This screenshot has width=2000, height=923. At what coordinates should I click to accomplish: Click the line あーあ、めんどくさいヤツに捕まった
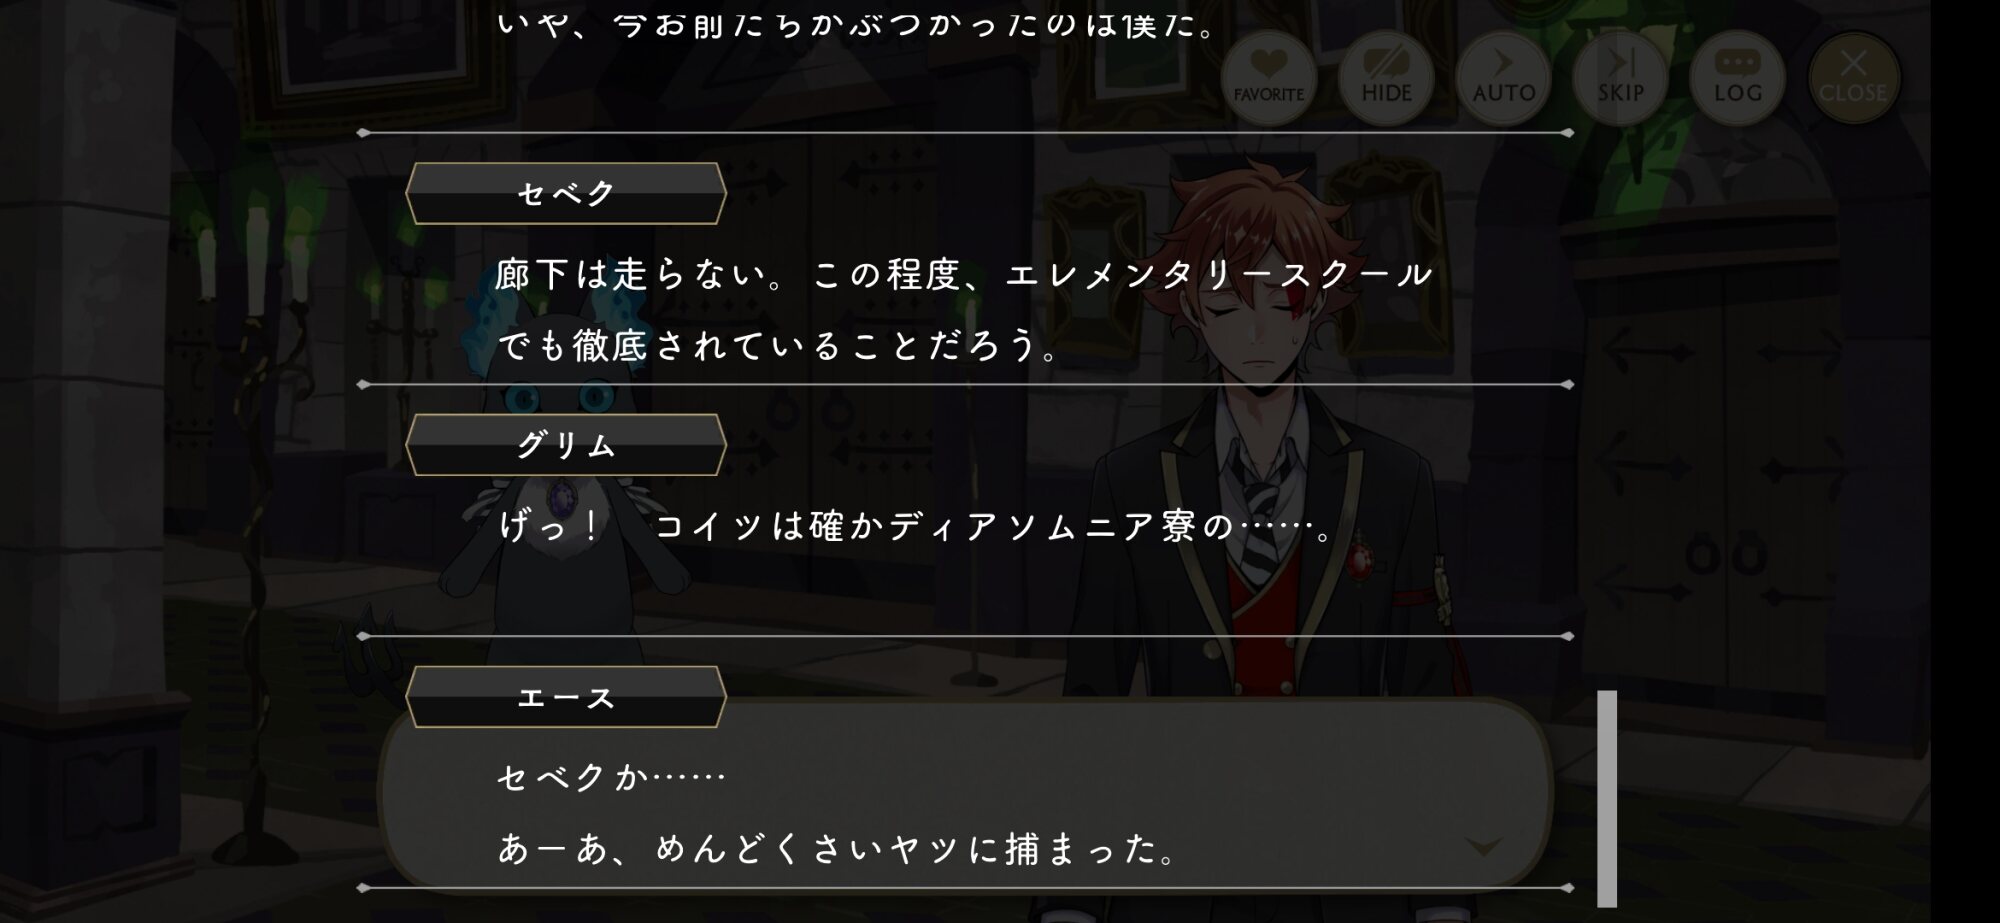coord(837,849)
